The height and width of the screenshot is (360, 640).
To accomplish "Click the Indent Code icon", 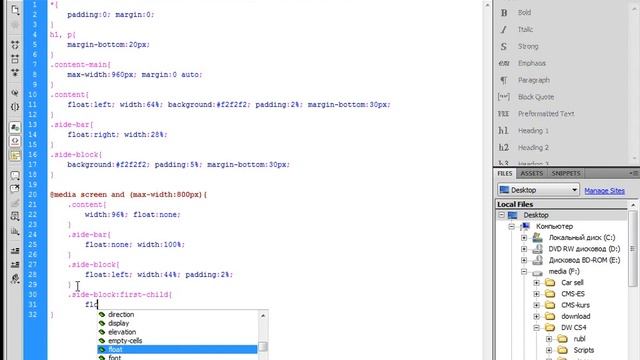I will (x=15, y=251).
